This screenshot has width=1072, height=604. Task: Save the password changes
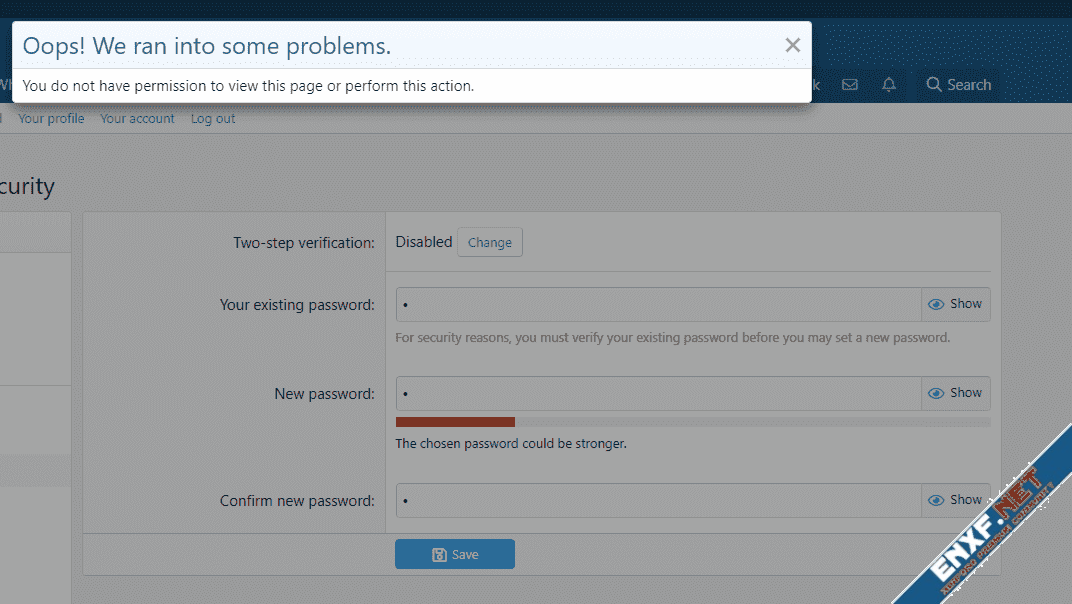tap(455, 554)
